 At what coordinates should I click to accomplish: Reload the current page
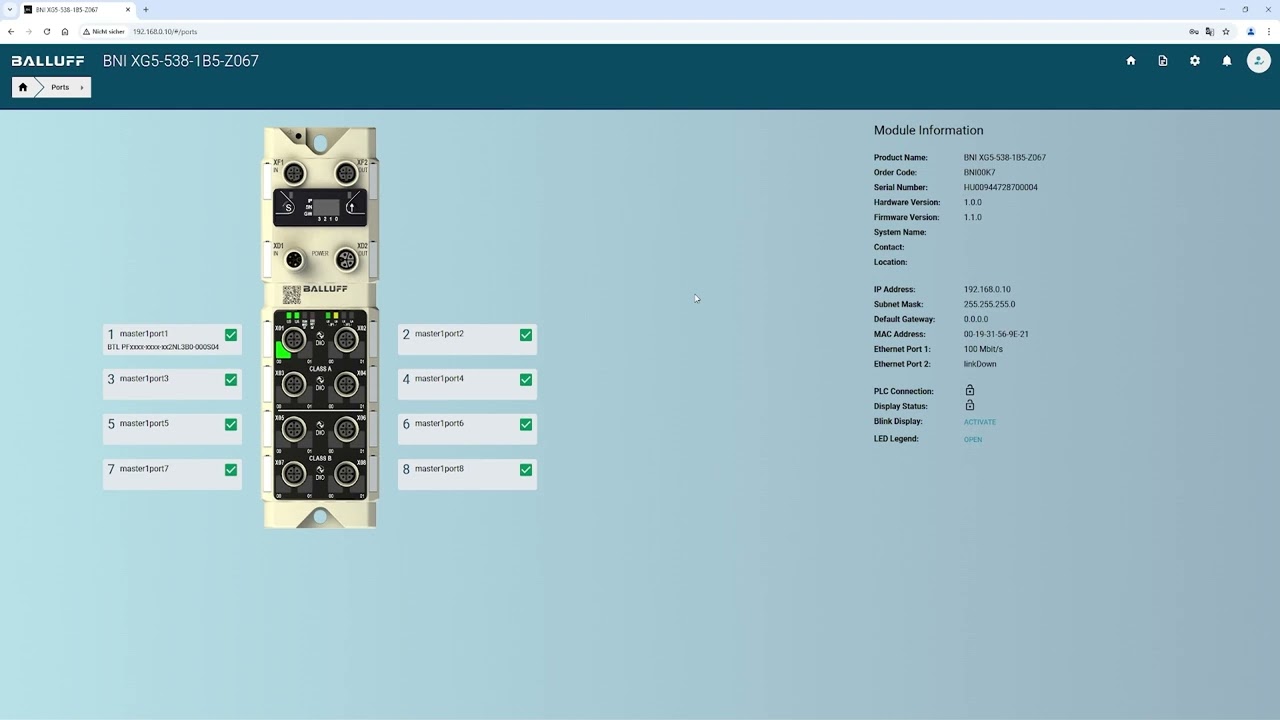pyautogui.click(x=46, y=31)
